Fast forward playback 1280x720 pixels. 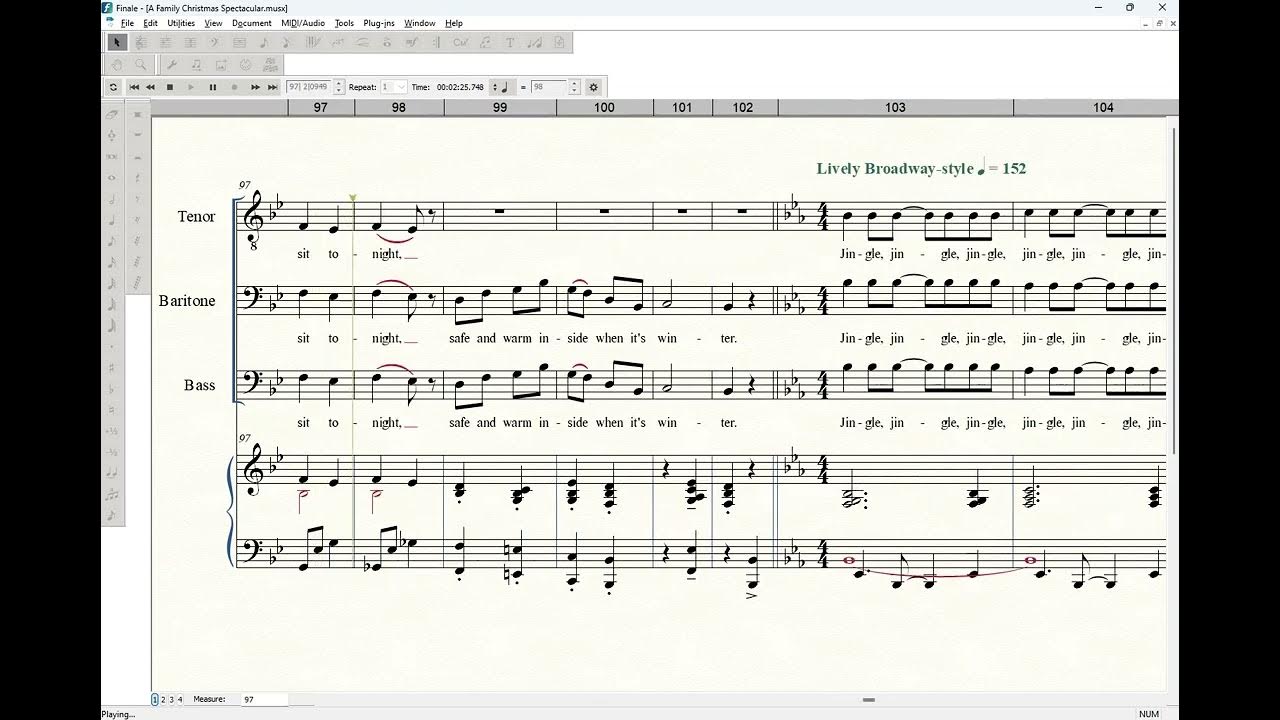(x=255, y=87)
